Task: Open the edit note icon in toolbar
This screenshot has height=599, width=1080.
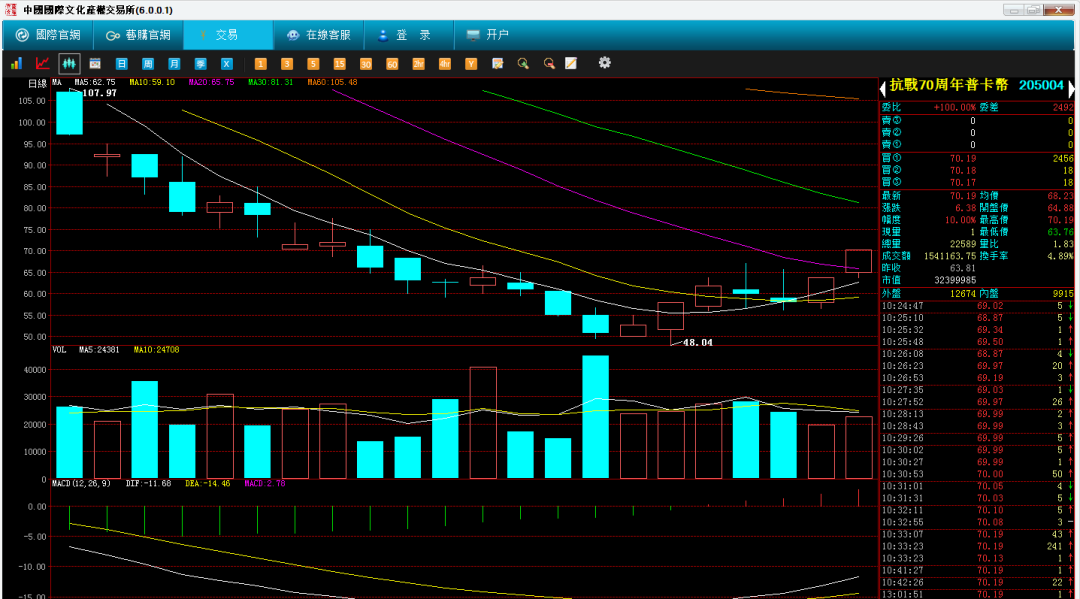Action: 497,63
